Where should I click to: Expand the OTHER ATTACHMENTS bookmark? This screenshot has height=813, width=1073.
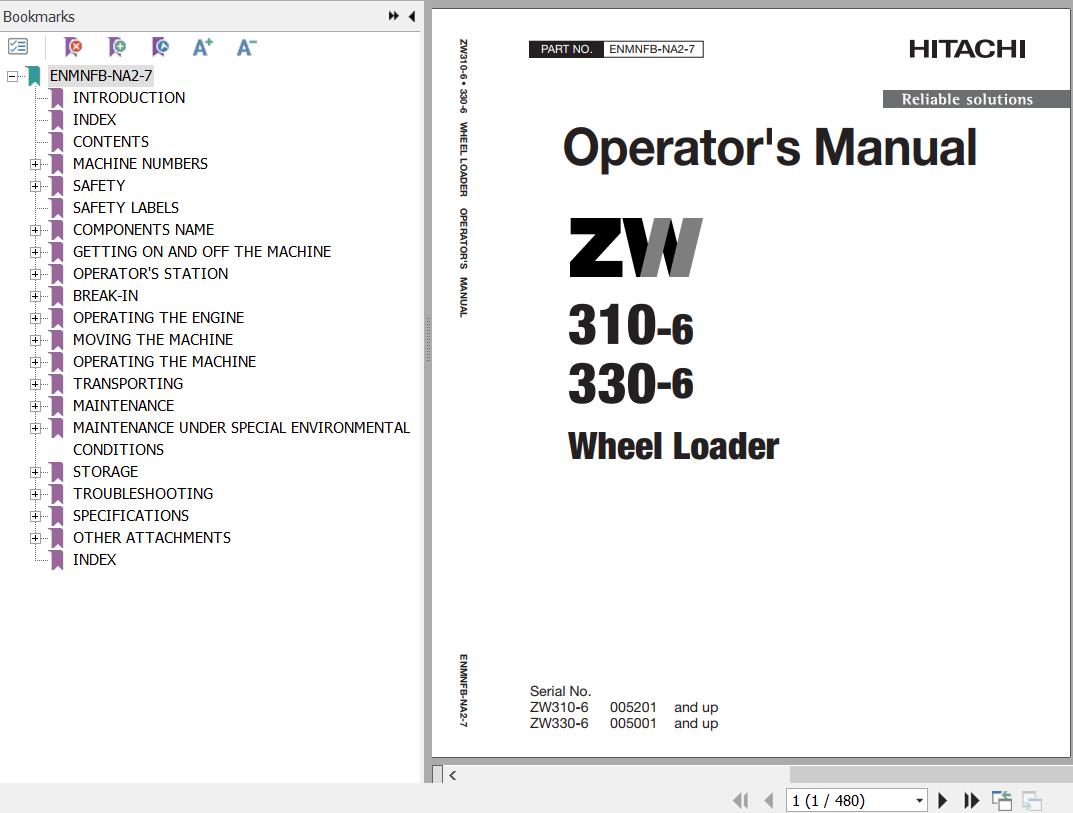pyautogui.click(x=35, y=538)
